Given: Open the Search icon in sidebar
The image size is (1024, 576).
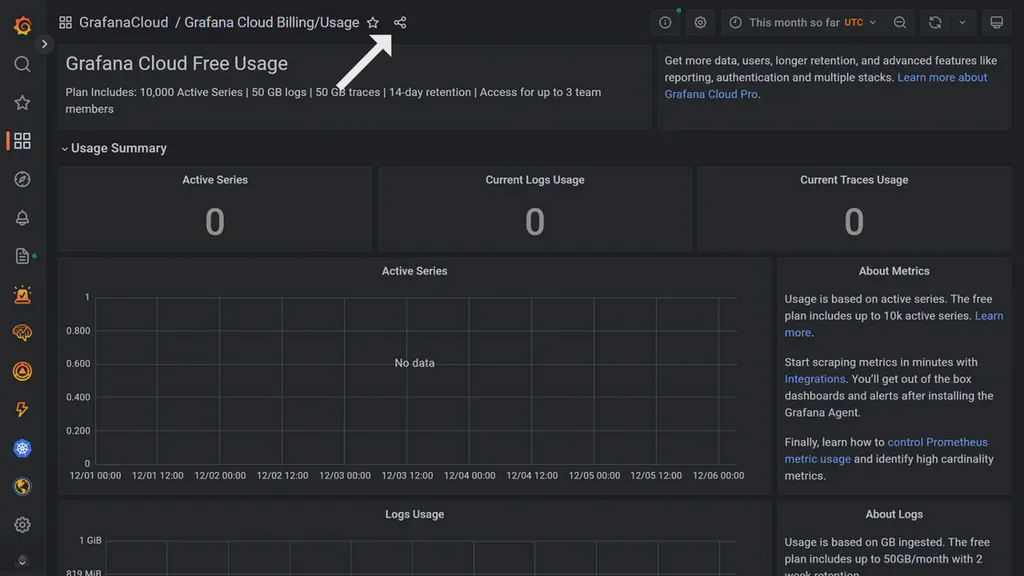Looking at the screenshot, I should pyautogui.click(x=22, y=66).
